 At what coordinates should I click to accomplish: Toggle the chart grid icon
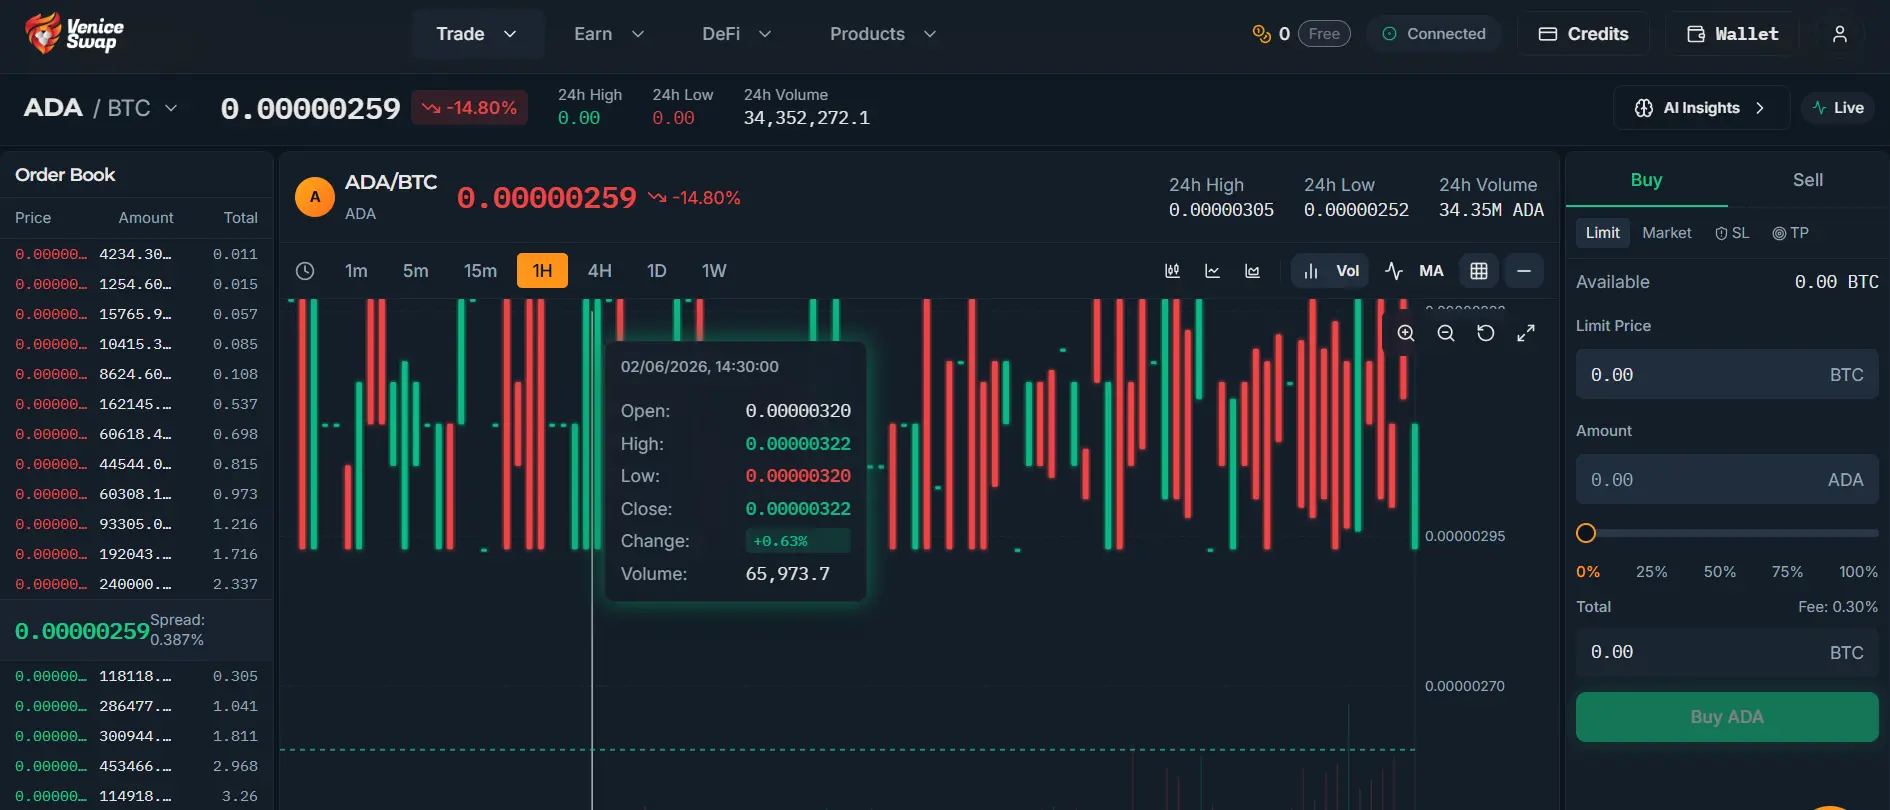pyautogui.click(x=1479, y=271)
